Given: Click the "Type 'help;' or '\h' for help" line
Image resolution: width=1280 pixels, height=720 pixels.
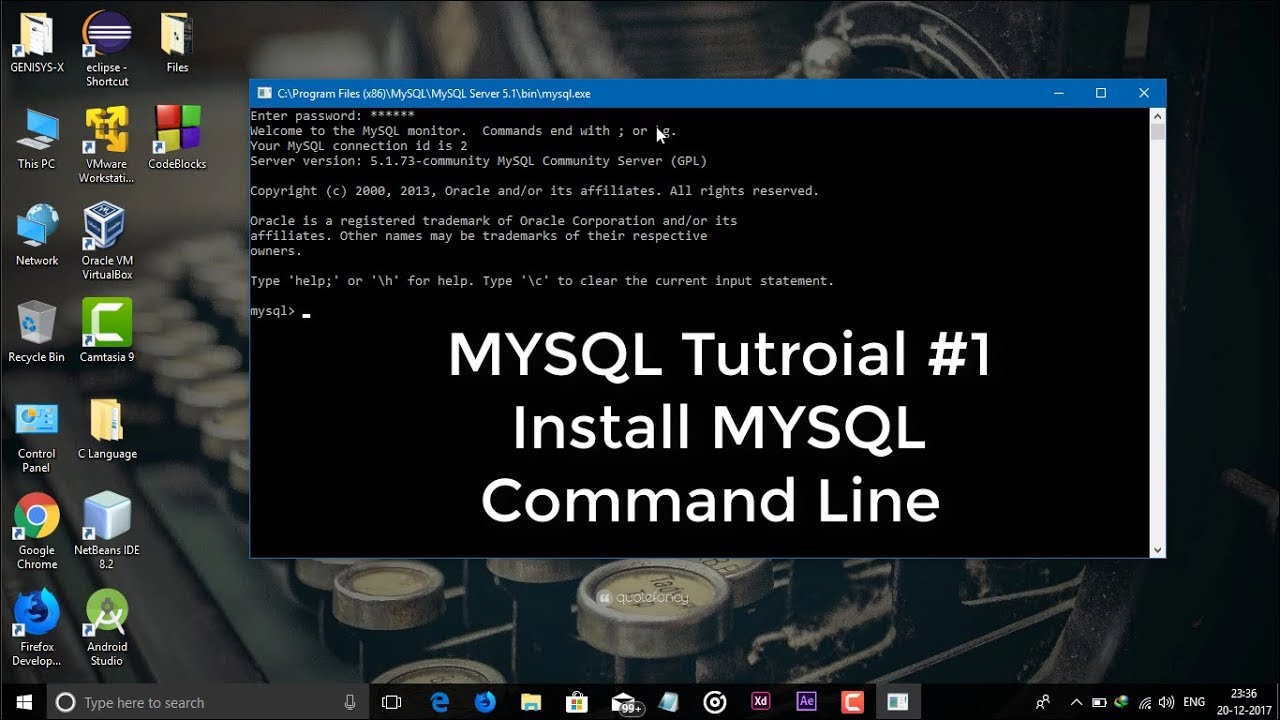Looking at the screenshot, I should (542, 281).
